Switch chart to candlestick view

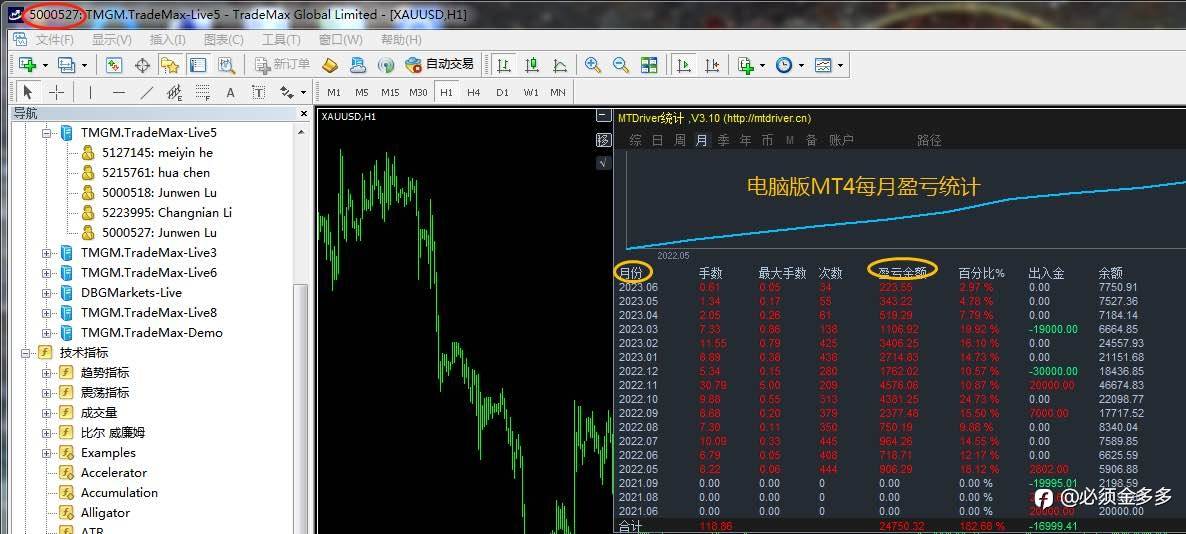coord(532,65)
